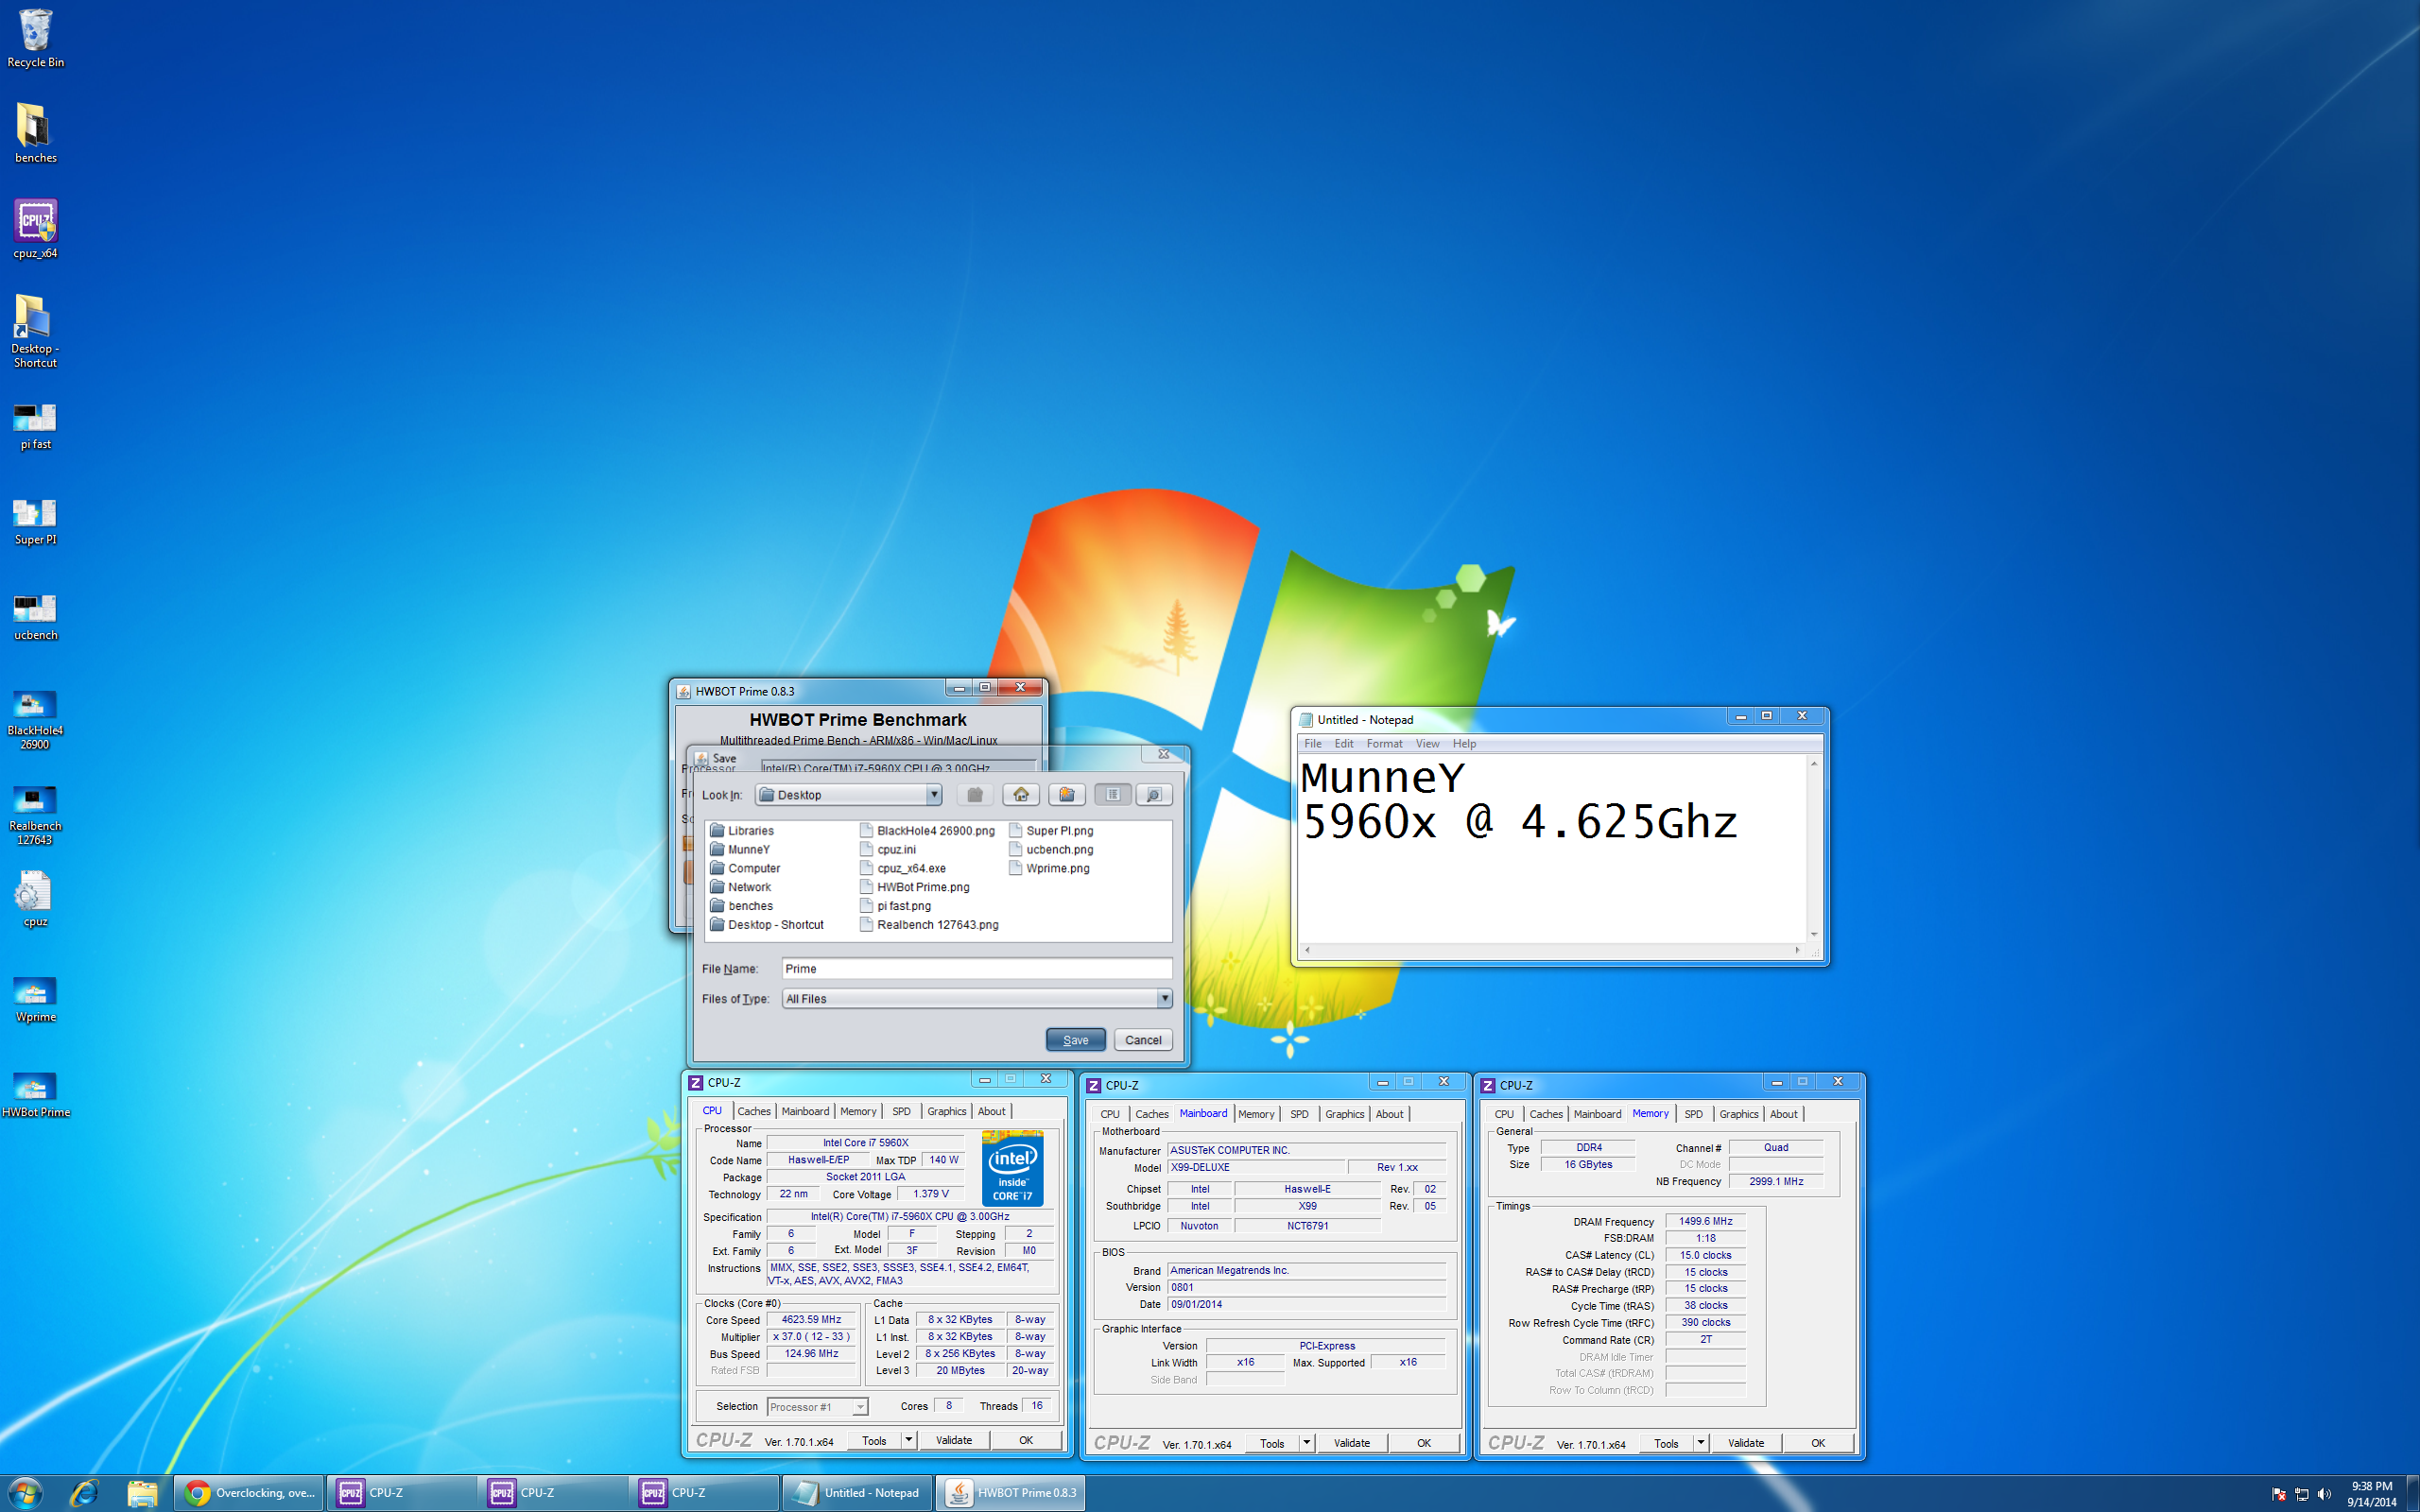Click Validate in first CPU-Z window
Screen dimensions: 2420x1512
click(x=953, y=1440)
